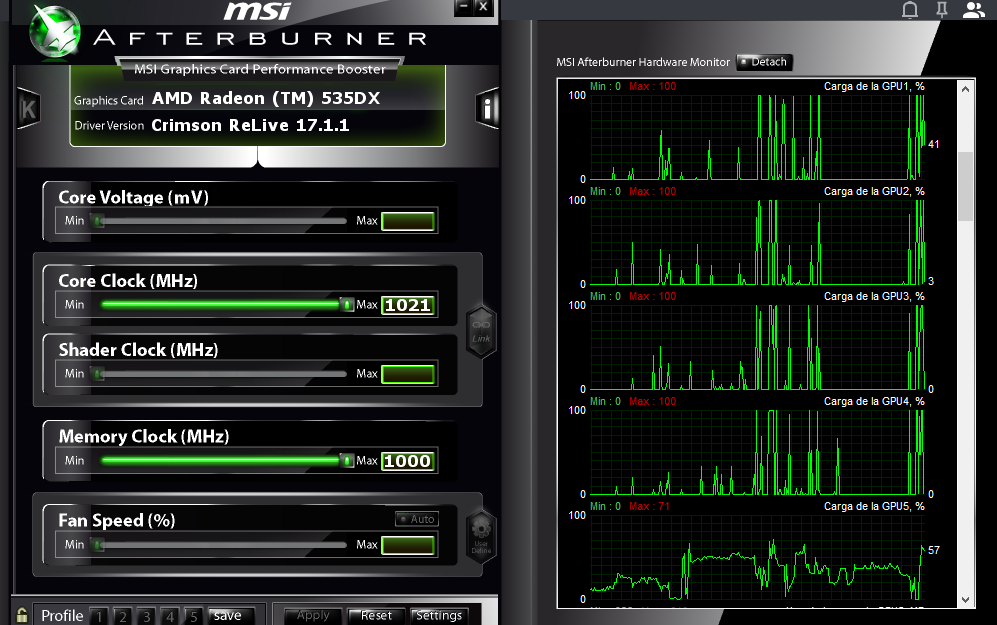This screenshot has height=625, width=997.
Task: Click the hardware monitor scrollbar thumb
Action: (x=965, y=186)
